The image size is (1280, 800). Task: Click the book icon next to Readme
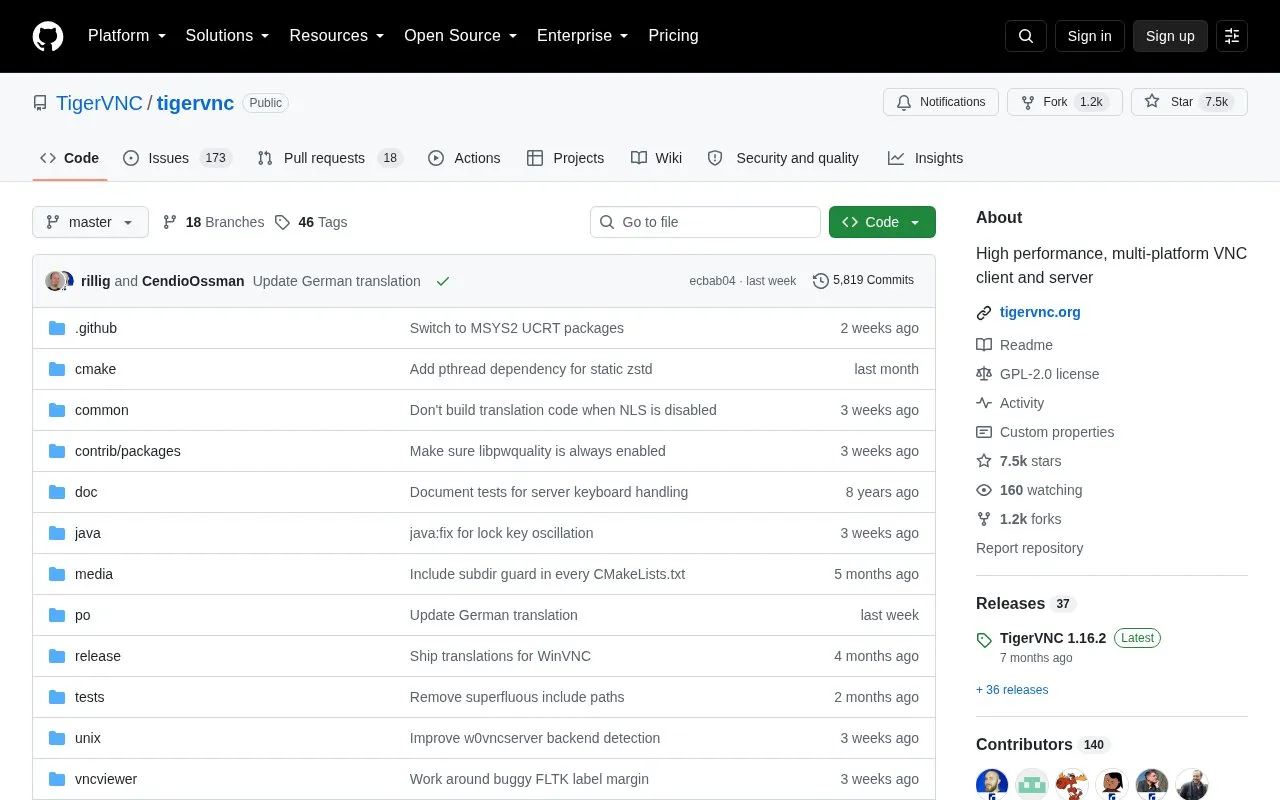tap(984, 345)
